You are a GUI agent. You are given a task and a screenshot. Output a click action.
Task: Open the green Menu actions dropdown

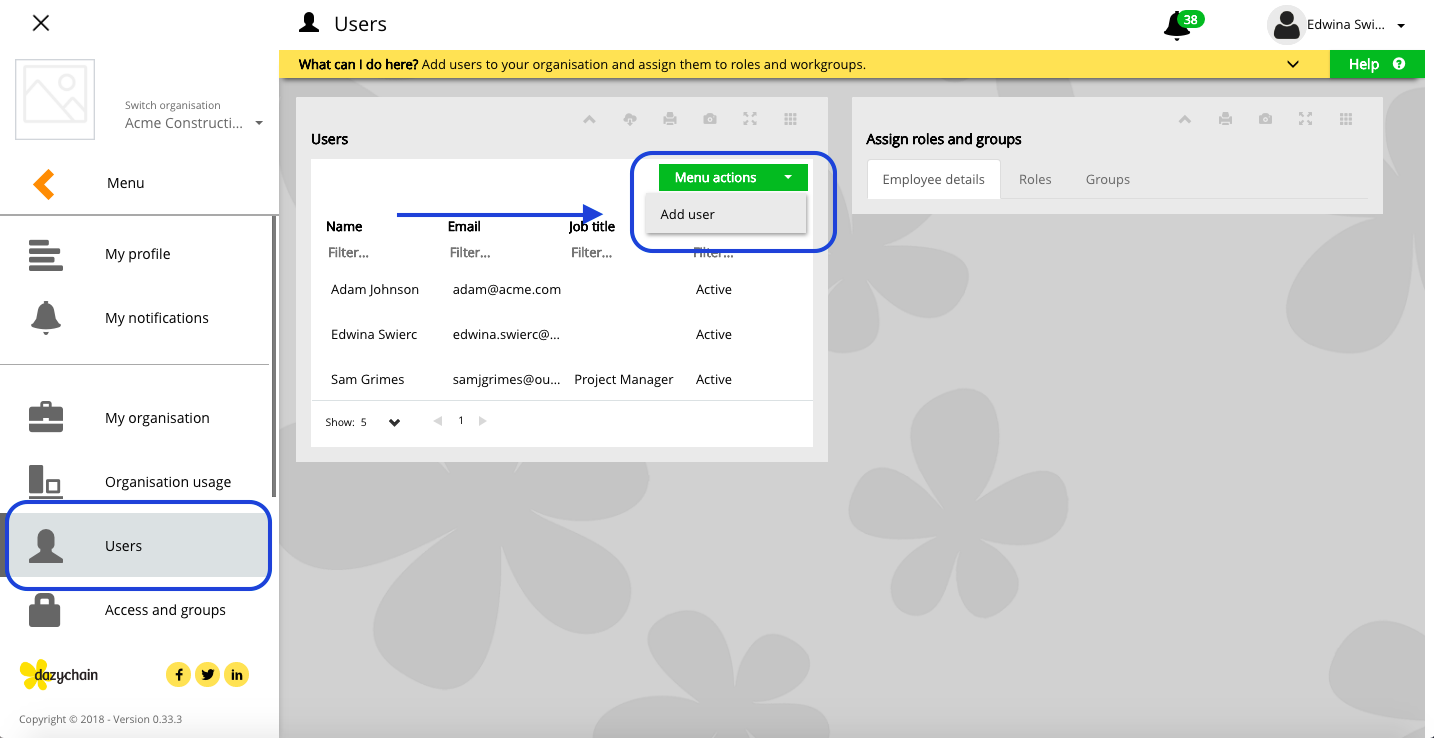tap(733, 177)
